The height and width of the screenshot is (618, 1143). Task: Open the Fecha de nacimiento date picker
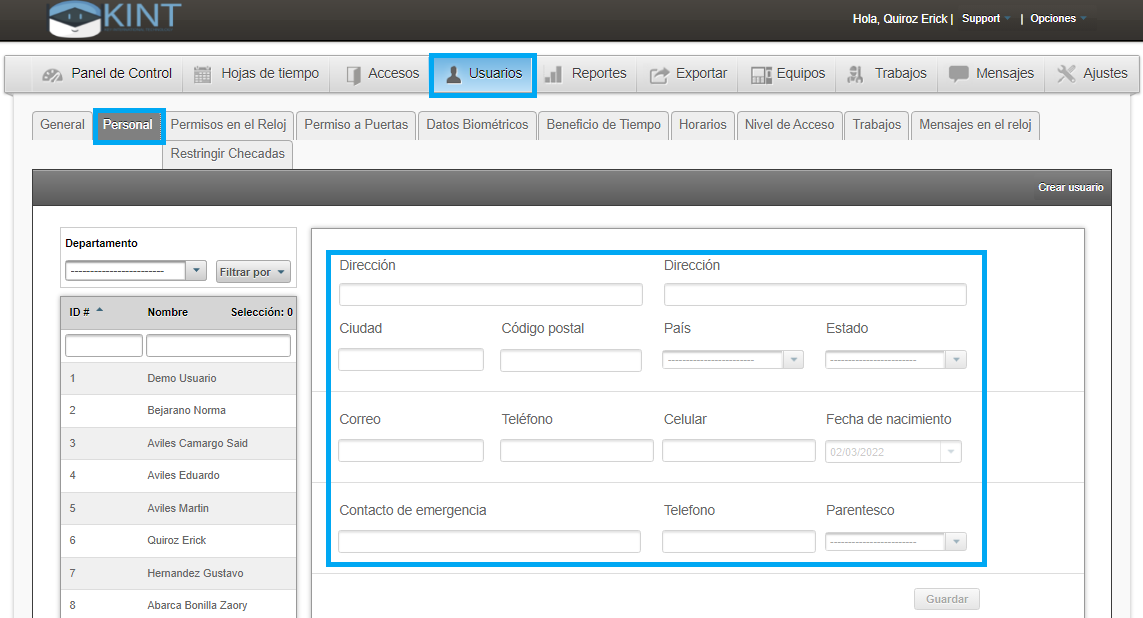point(949,452)
